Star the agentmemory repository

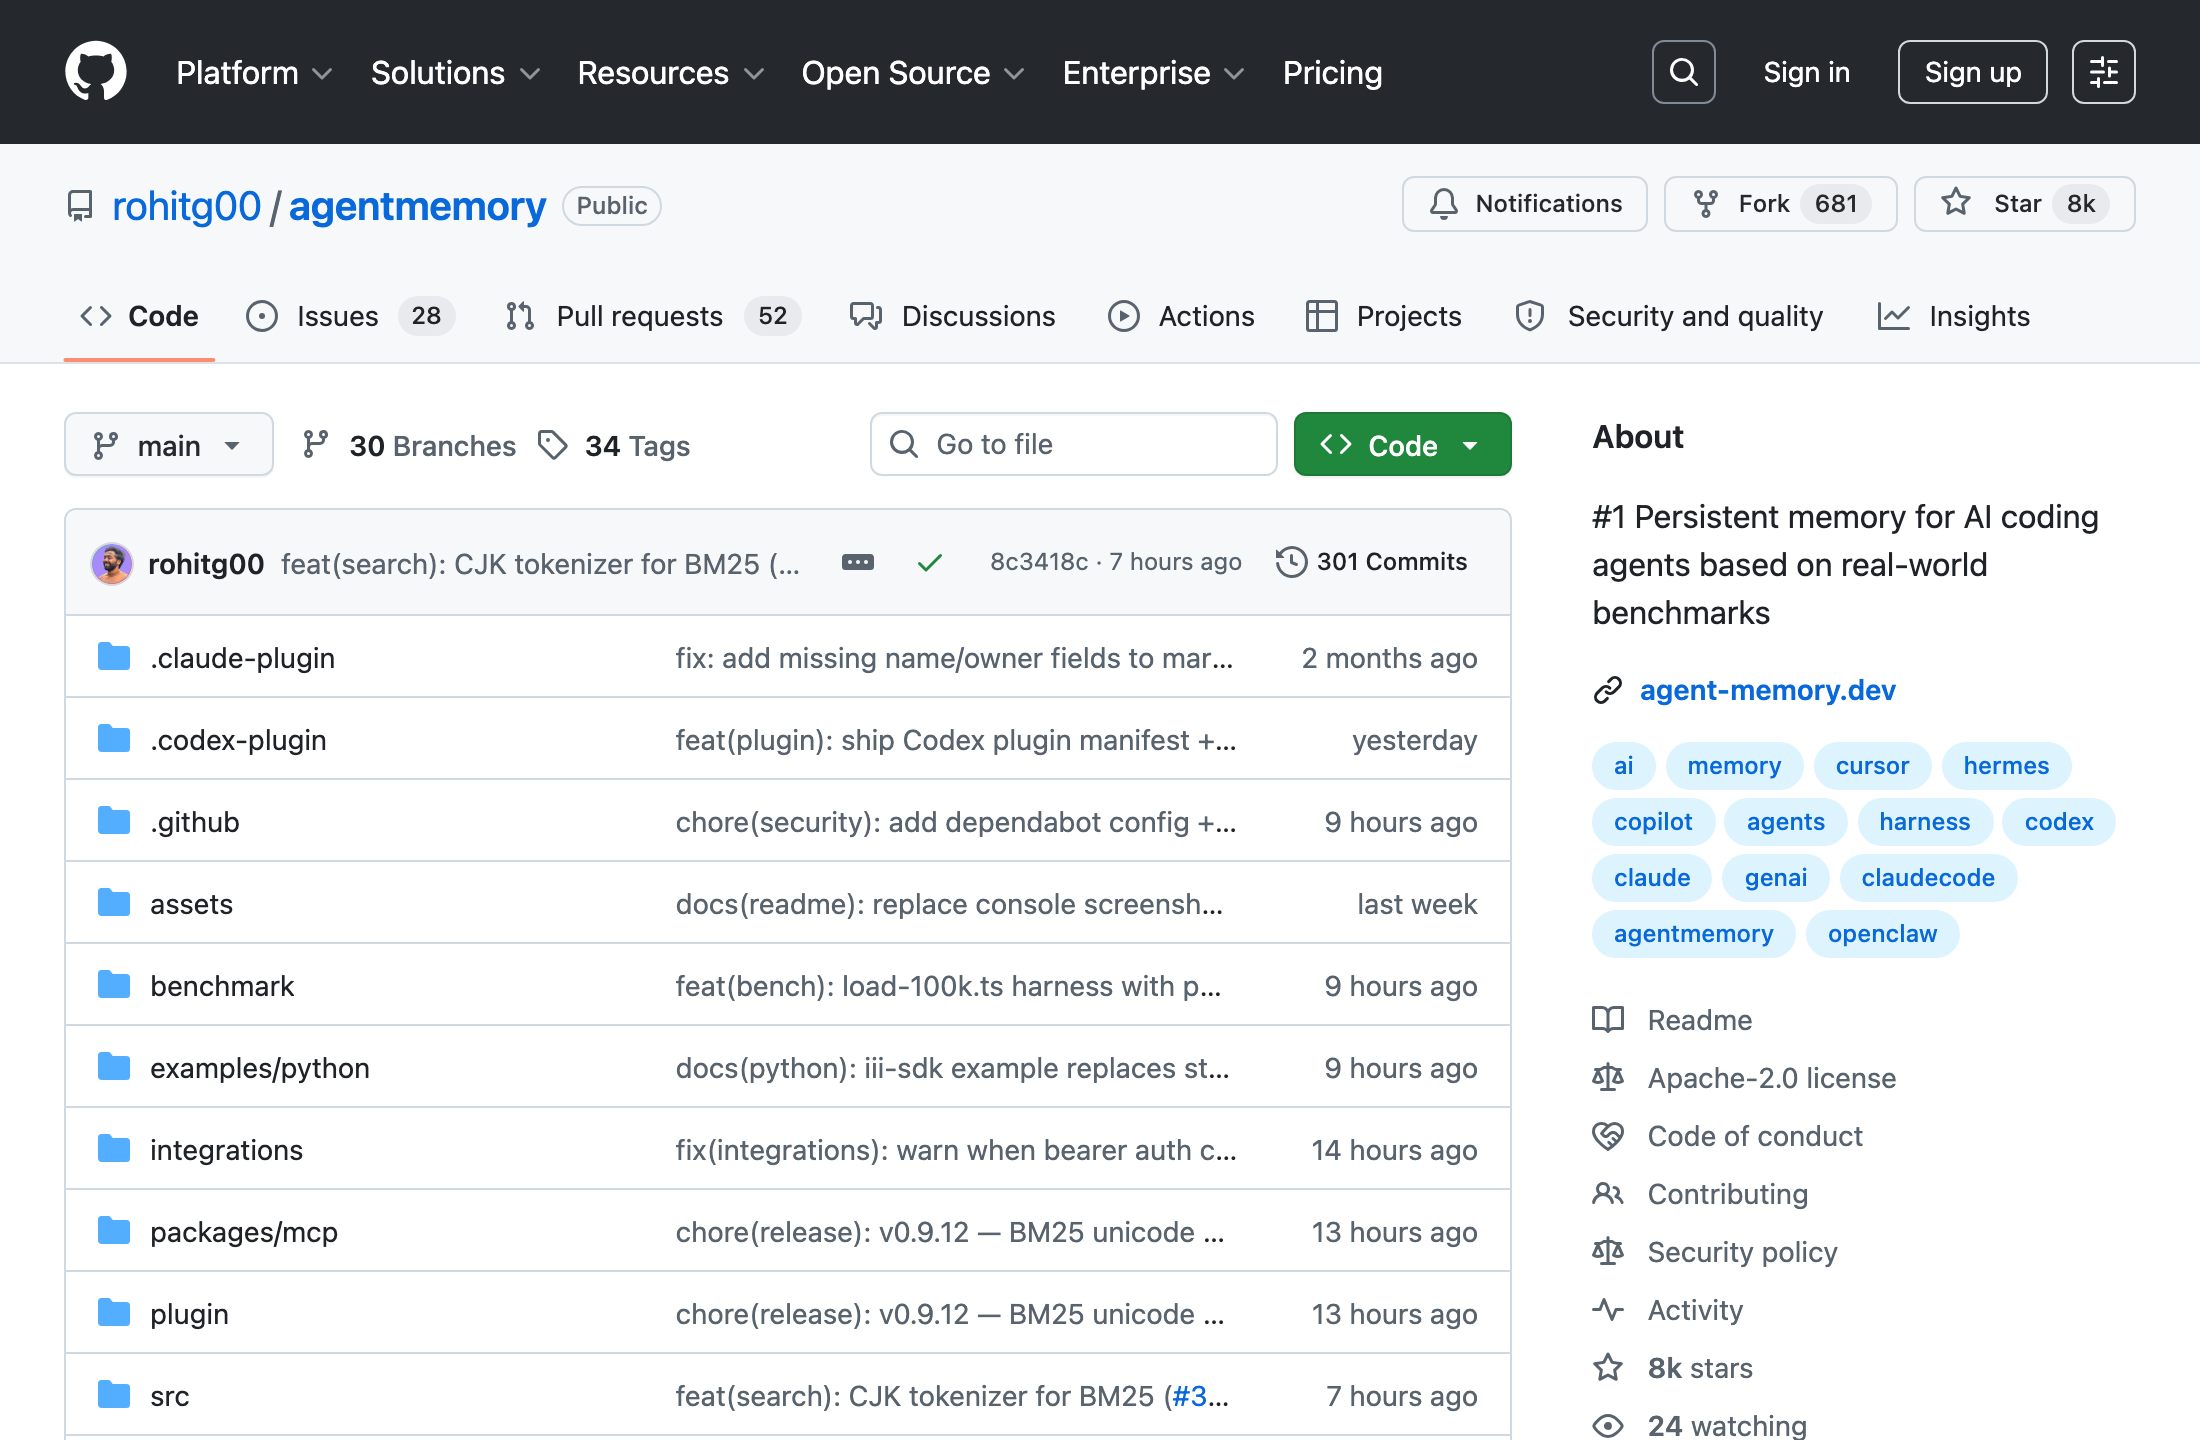pos(2024,204)
